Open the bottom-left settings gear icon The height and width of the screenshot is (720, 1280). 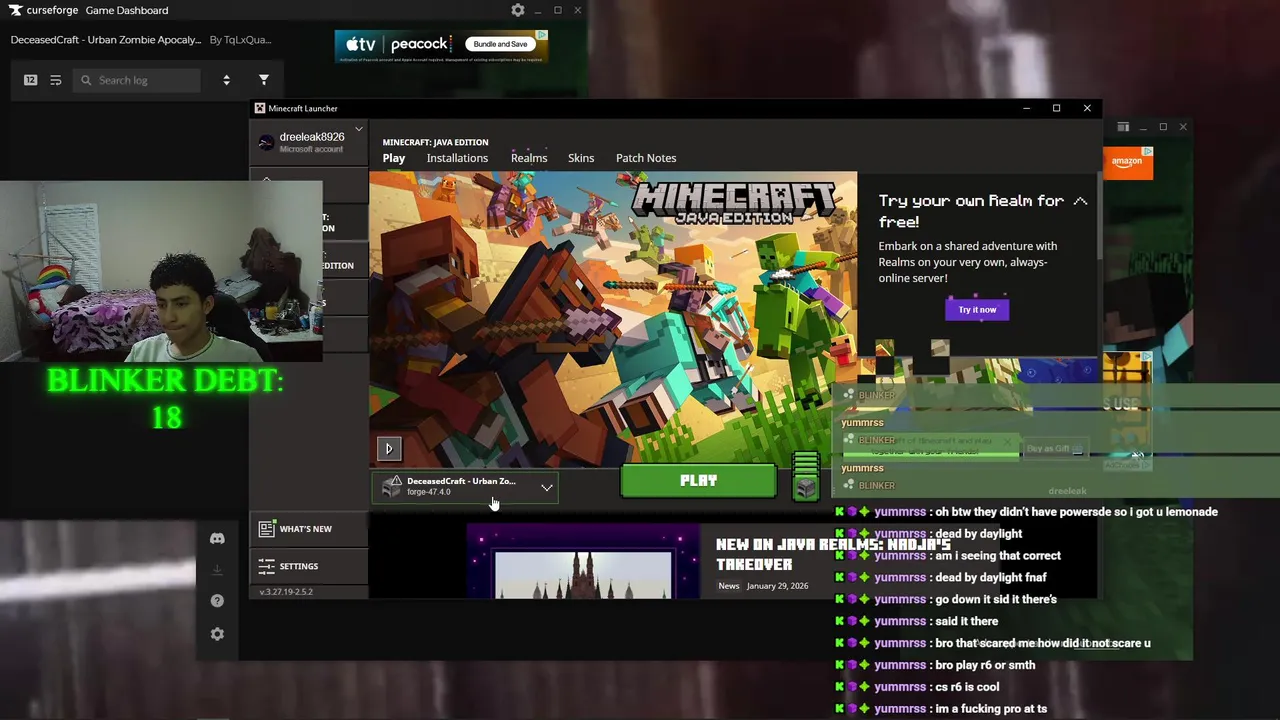(x=217, y=634)
